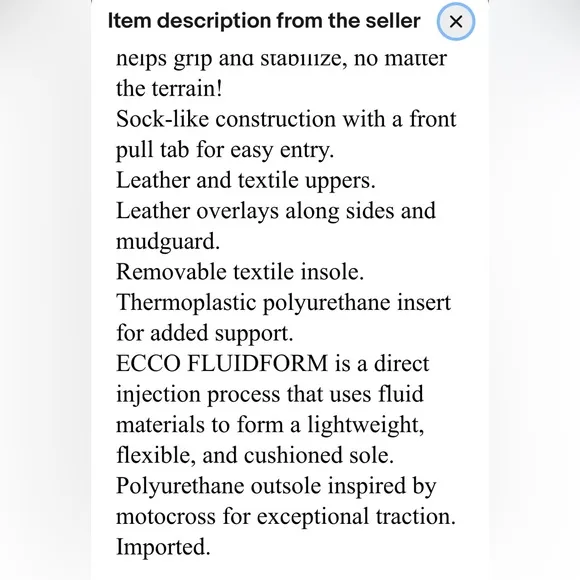Click 'flexible, and cushioned sole.' text
Viewport: 580px width, 580px height.
(255, 455)
